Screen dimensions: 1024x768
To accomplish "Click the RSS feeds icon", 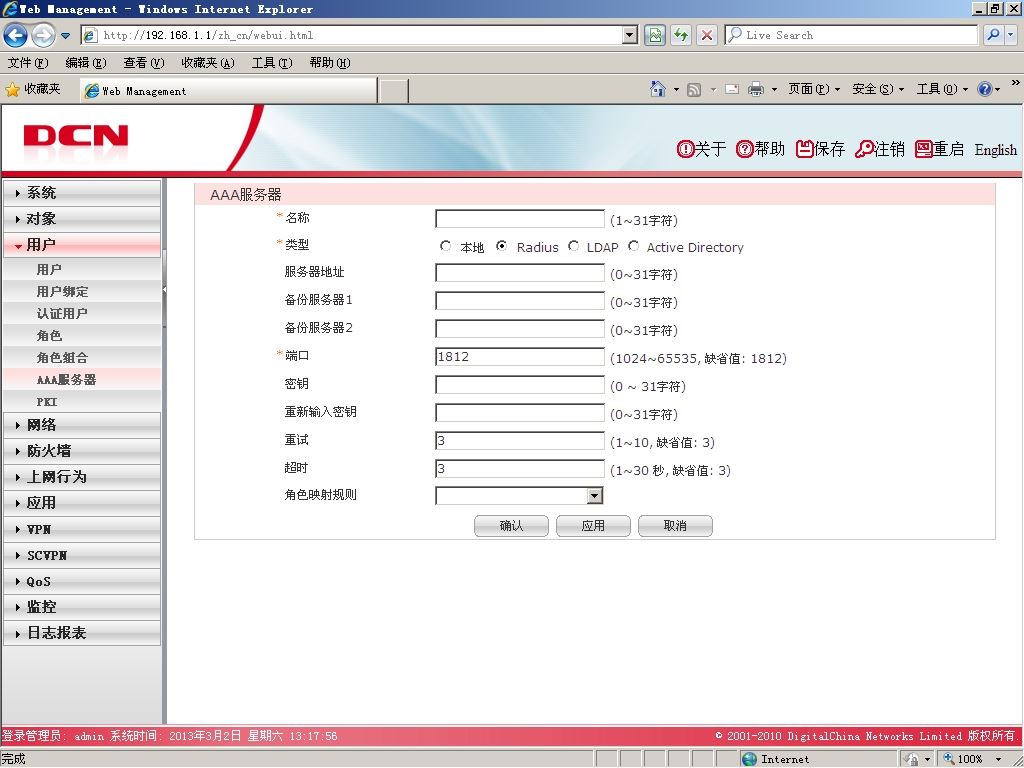I will [x=694, y=89].
